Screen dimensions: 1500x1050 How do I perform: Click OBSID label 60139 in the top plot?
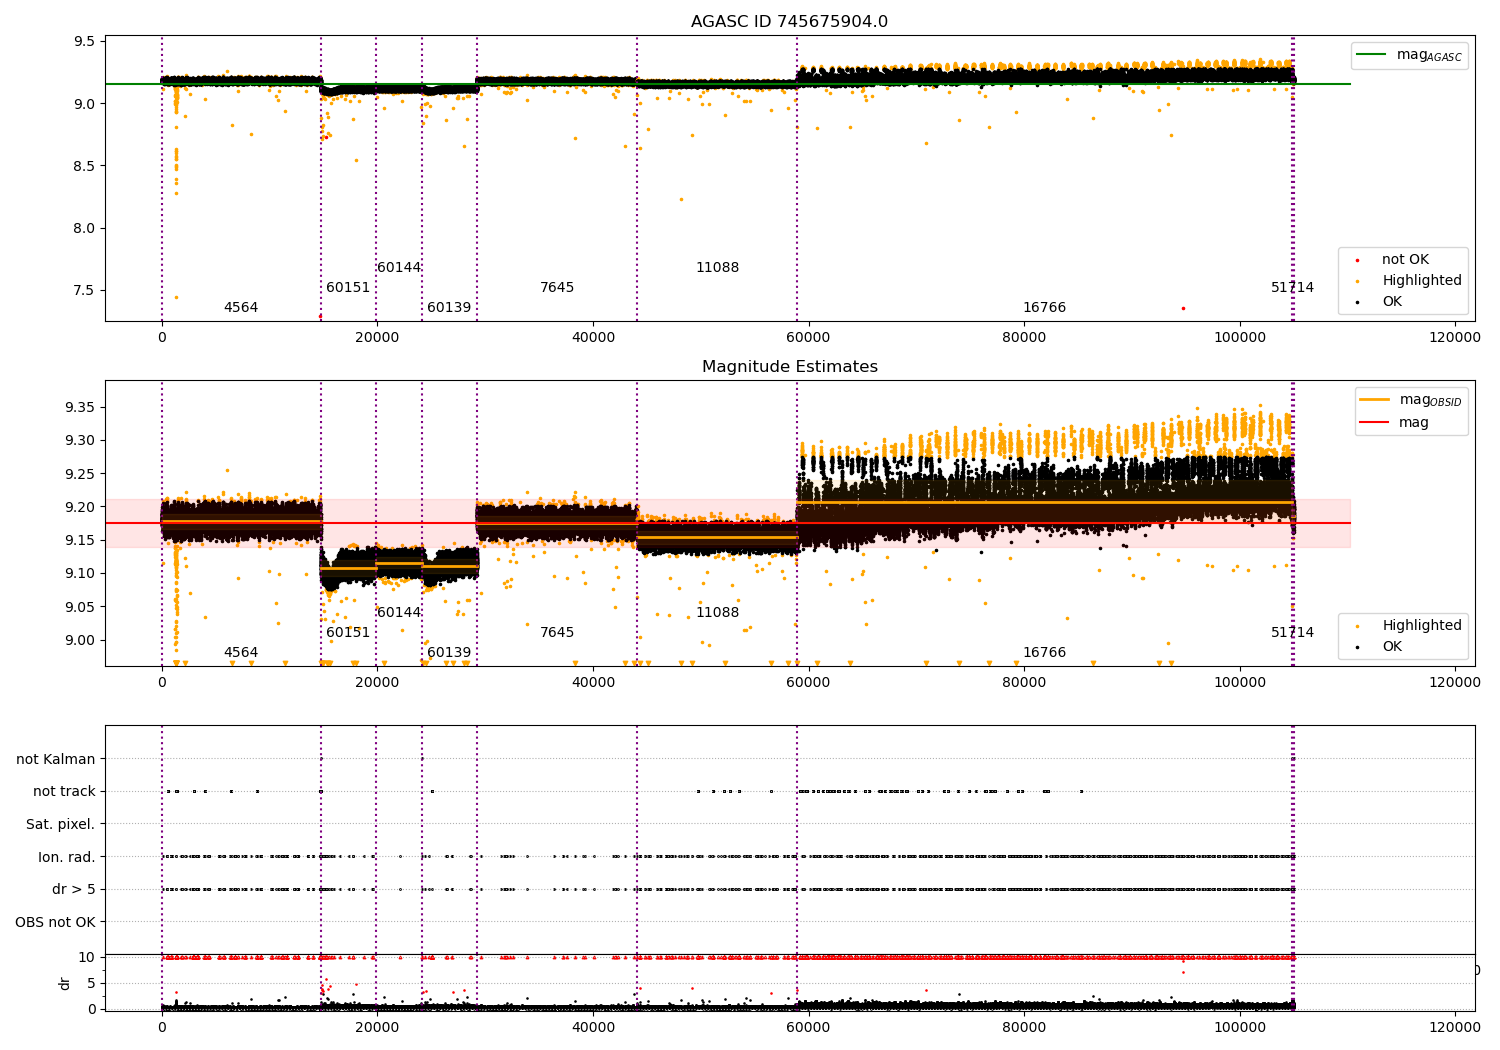[x=449, y=308]
